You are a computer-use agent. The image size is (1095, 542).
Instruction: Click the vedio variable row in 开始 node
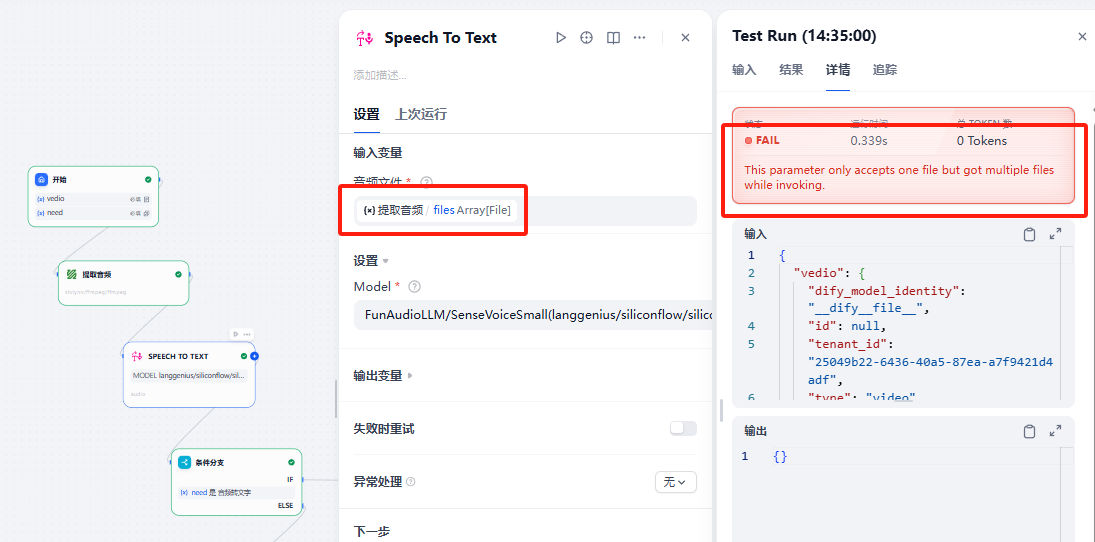94,199
